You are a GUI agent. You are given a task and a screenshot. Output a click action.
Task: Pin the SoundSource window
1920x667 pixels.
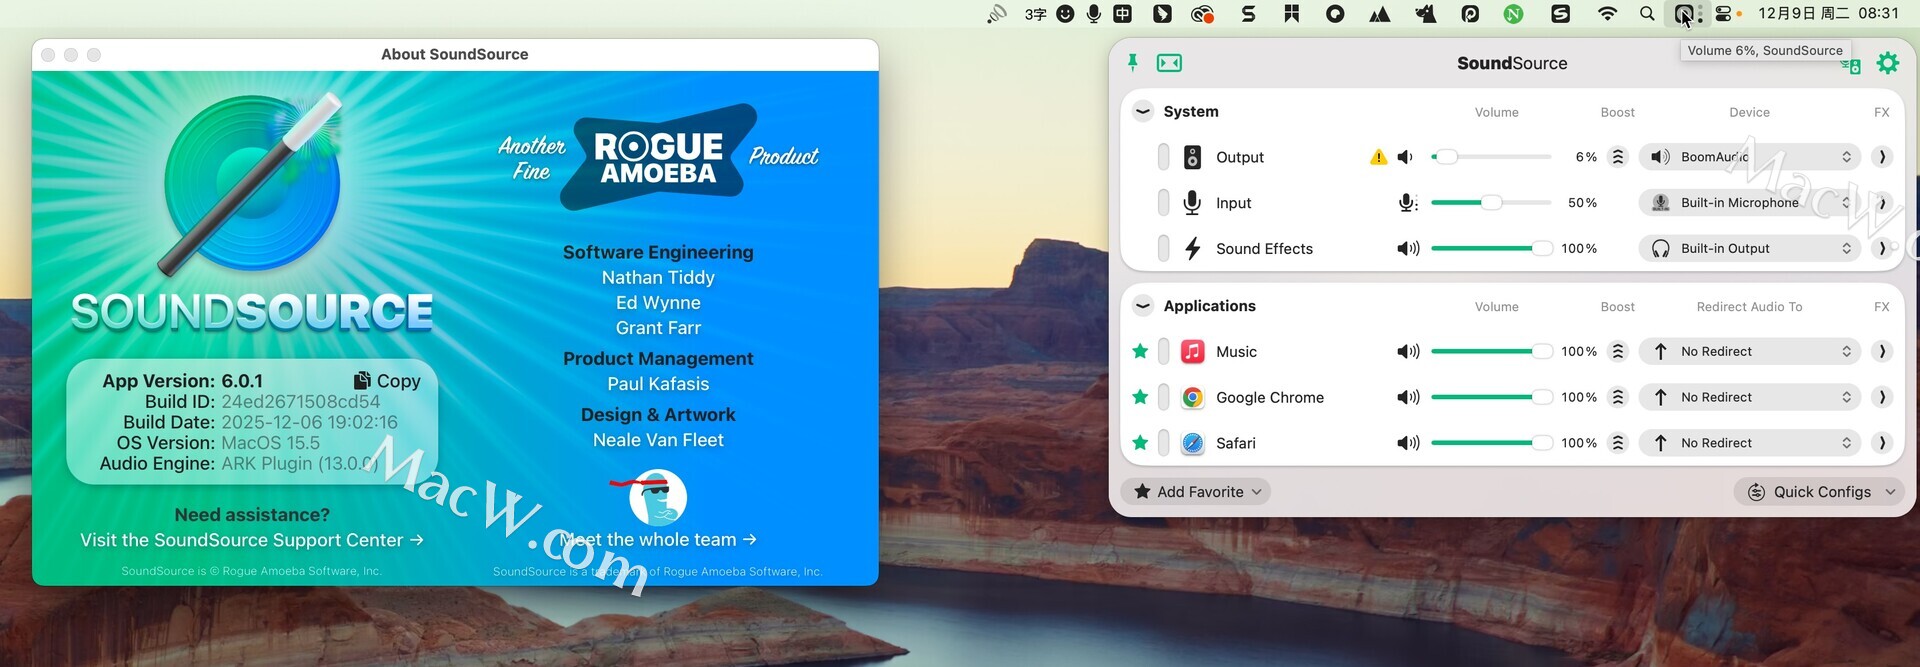tap(1132, 63)
